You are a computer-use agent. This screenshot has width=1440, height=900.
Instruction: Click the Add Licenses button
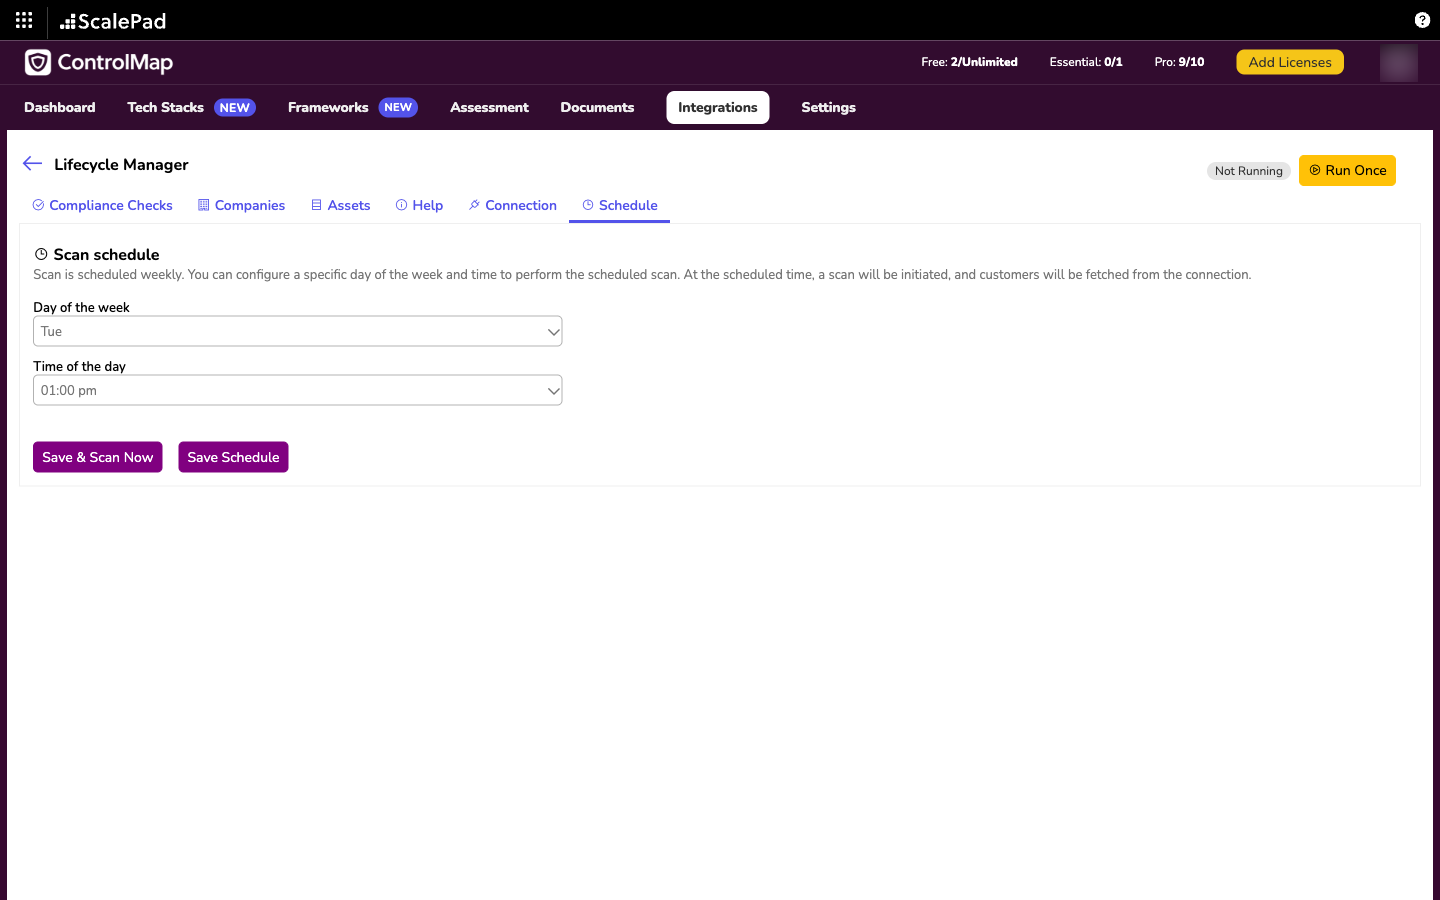pos(1290,62)
